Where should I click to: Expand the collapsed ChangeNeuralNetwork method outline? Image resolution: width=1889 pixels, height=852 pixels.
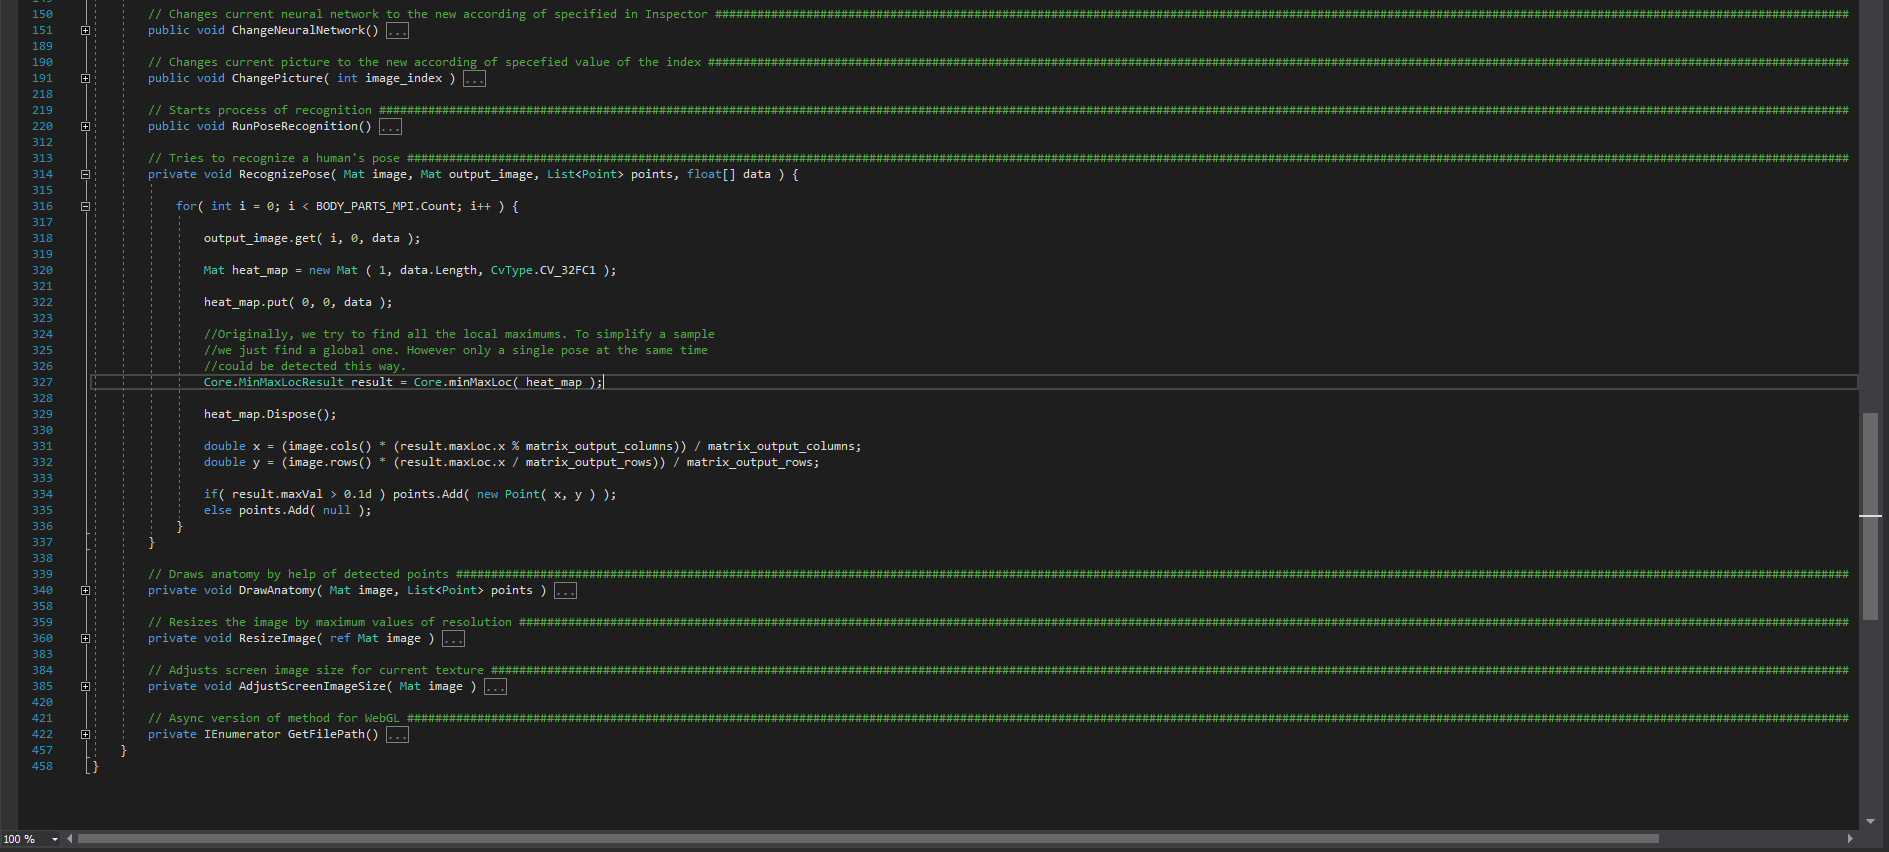[85, 31]
